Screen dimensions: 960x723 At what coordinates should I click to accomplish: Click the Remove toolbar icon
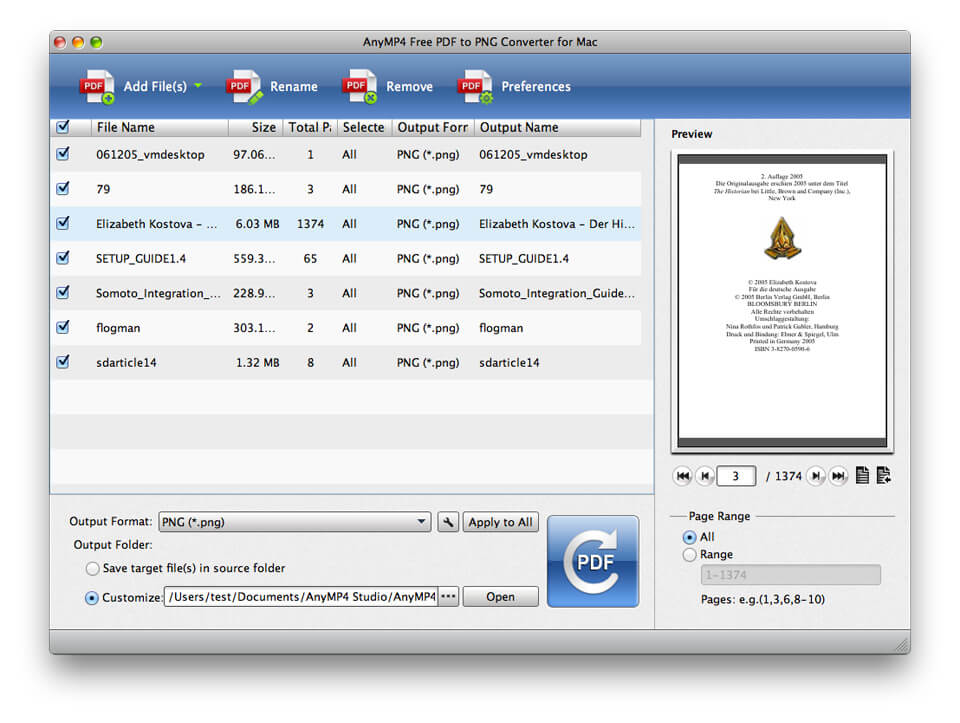pos(359,86)
